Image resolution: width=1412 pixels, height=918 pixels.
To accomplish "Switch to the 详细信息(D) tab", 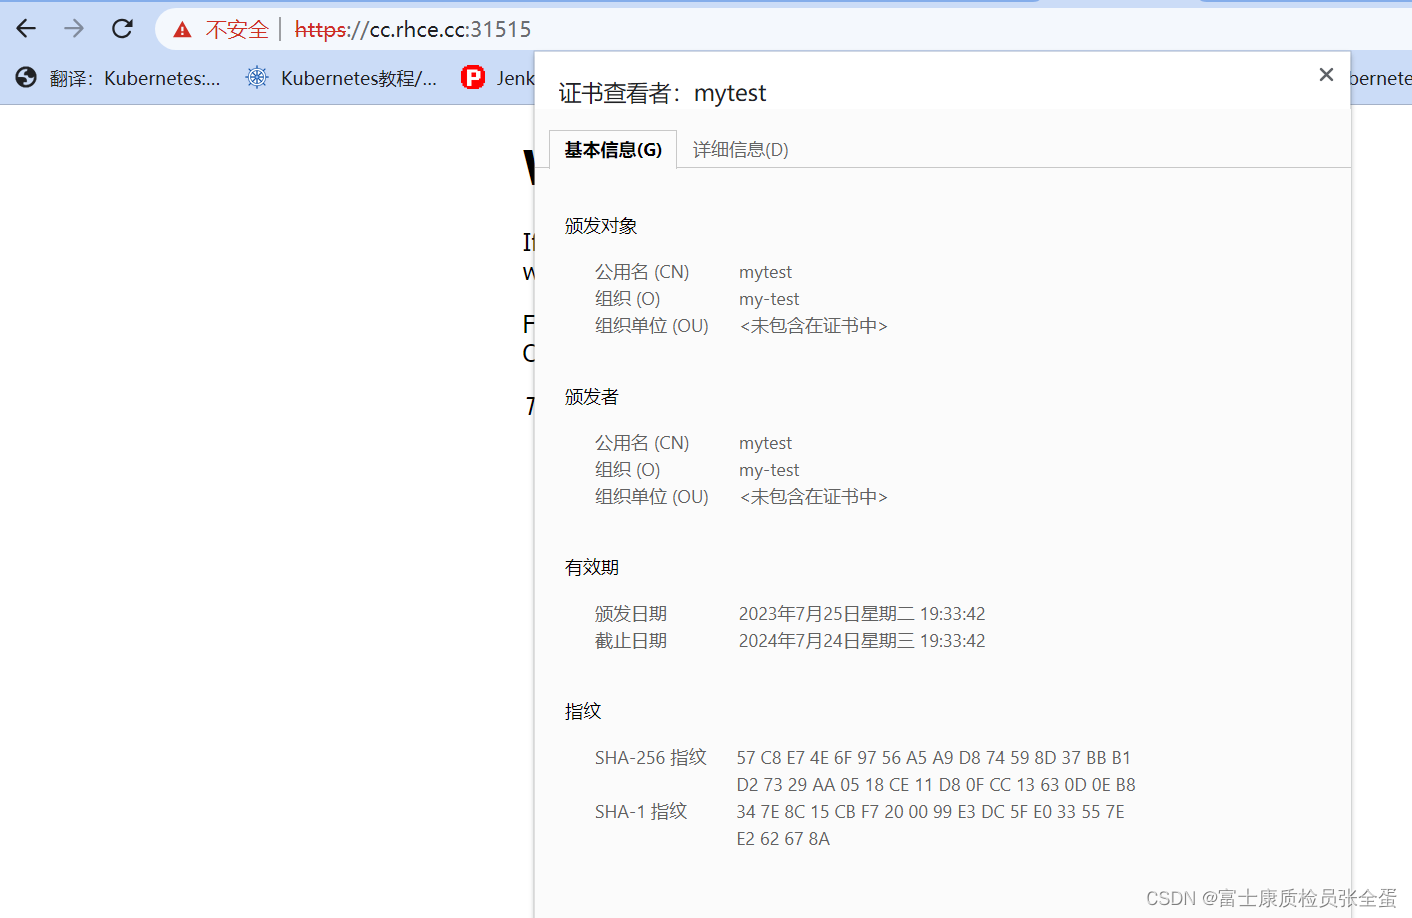I will pos(740,149).
